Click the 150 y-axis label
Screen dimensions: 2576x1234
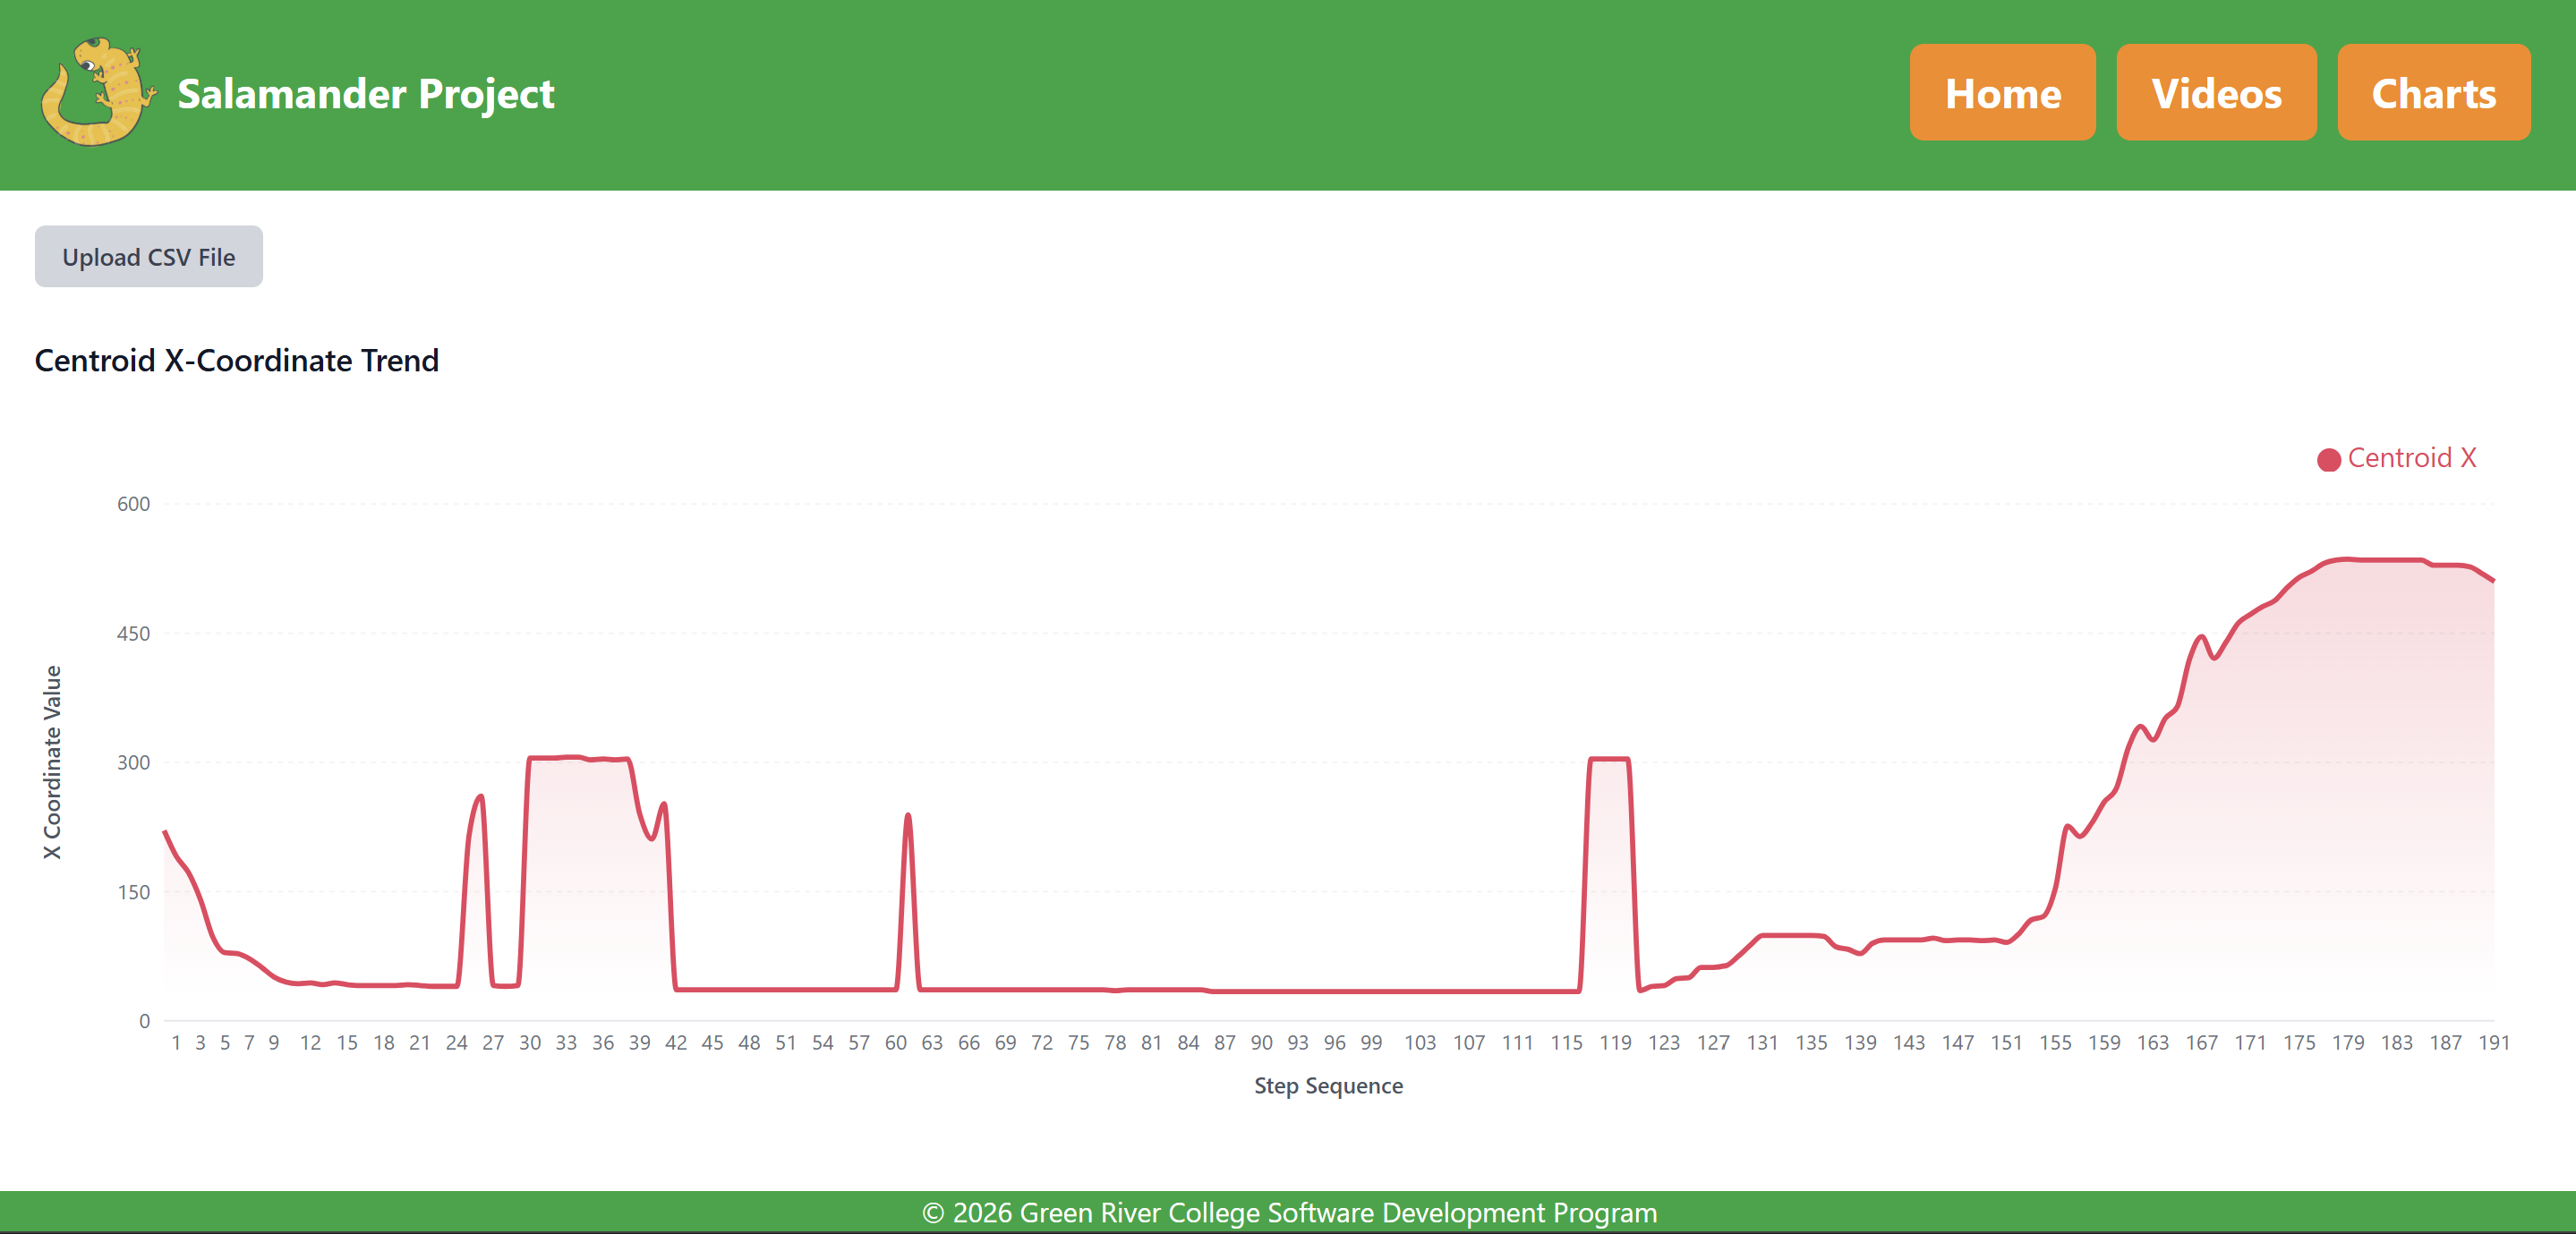pyautogui.click(x=133, y=892)
